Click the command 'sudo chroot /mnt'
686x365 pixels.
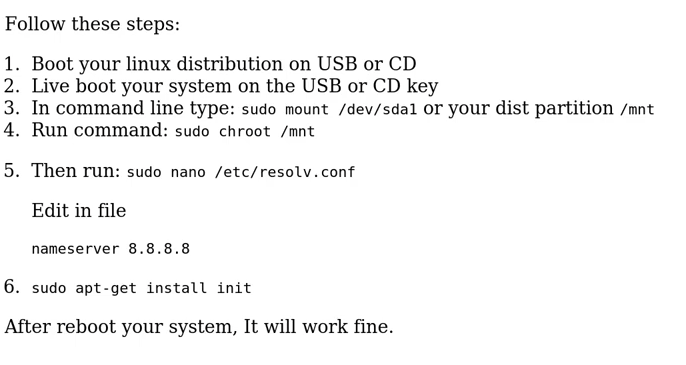click(245, 132)
